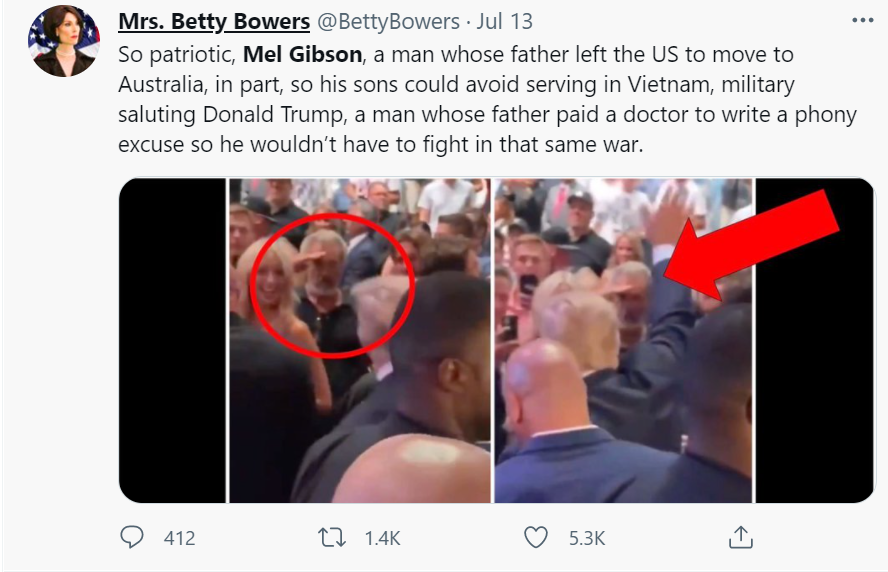This screenshot has width=888, height=572.
Task: Open the three-dot more options menu
Action: [x=862, y=20]
